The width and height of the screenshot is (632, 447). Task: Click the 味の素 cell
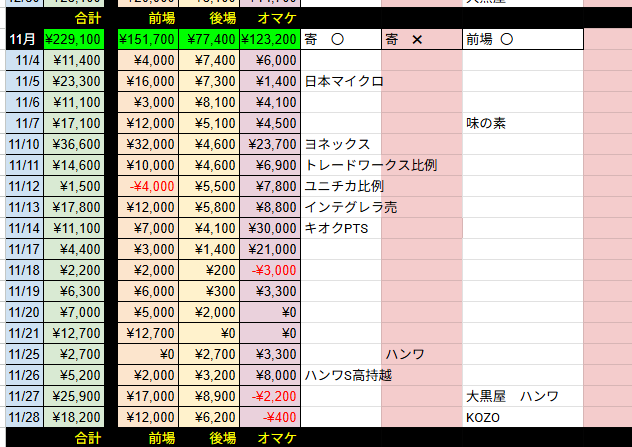(521, 123)
